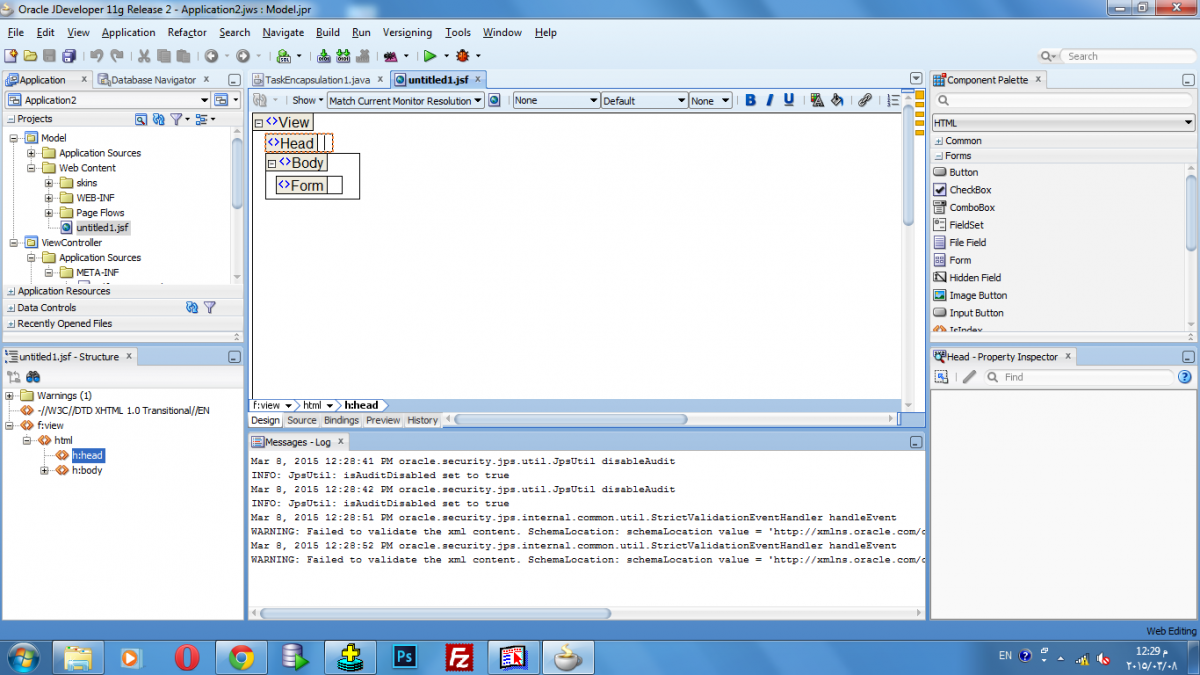Click the binoculars find icon in Structure panel
Image resolution: width=1200 pixels, height=675 pixels.
click(x=33, y=377)
